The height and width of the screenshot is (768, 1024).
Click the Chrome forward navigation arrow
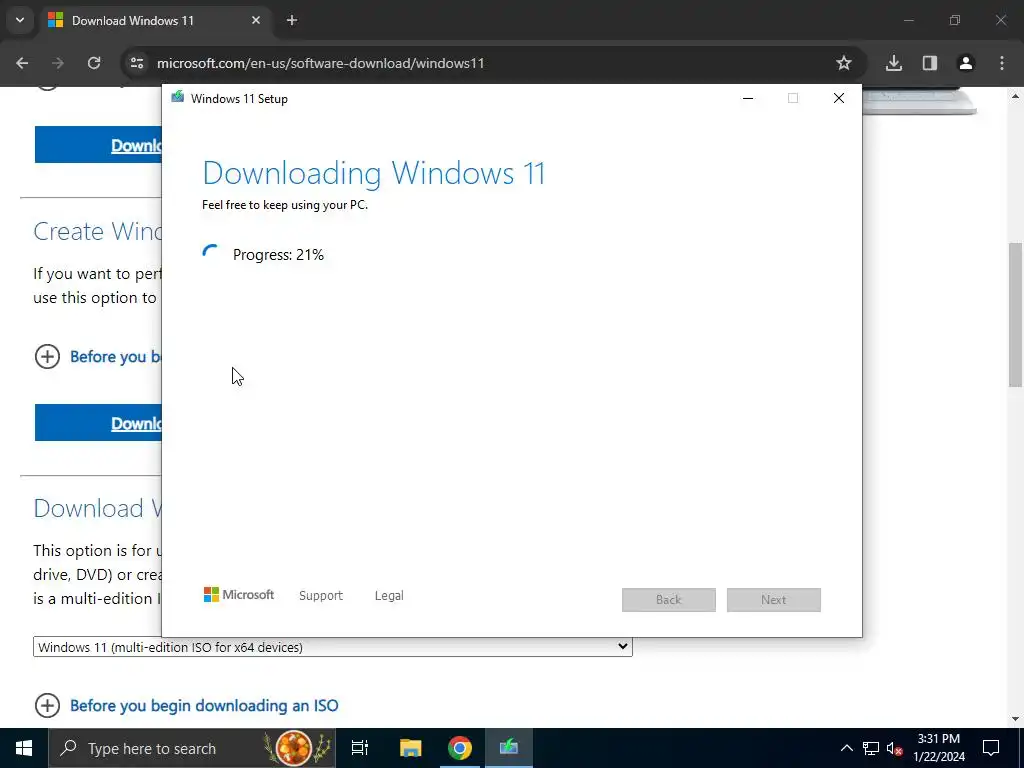tap(58, 63)
